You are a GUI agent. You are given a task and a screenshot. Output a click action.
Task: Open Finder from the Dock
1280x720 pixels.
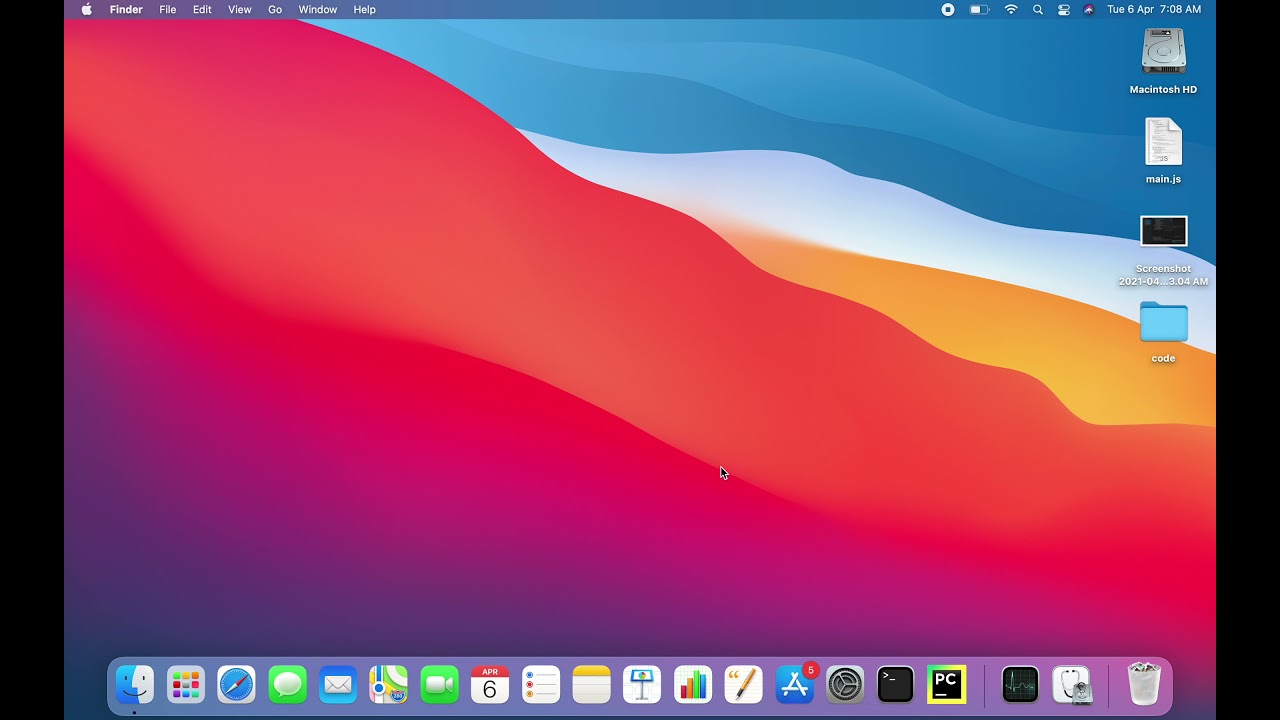point(135,685)
